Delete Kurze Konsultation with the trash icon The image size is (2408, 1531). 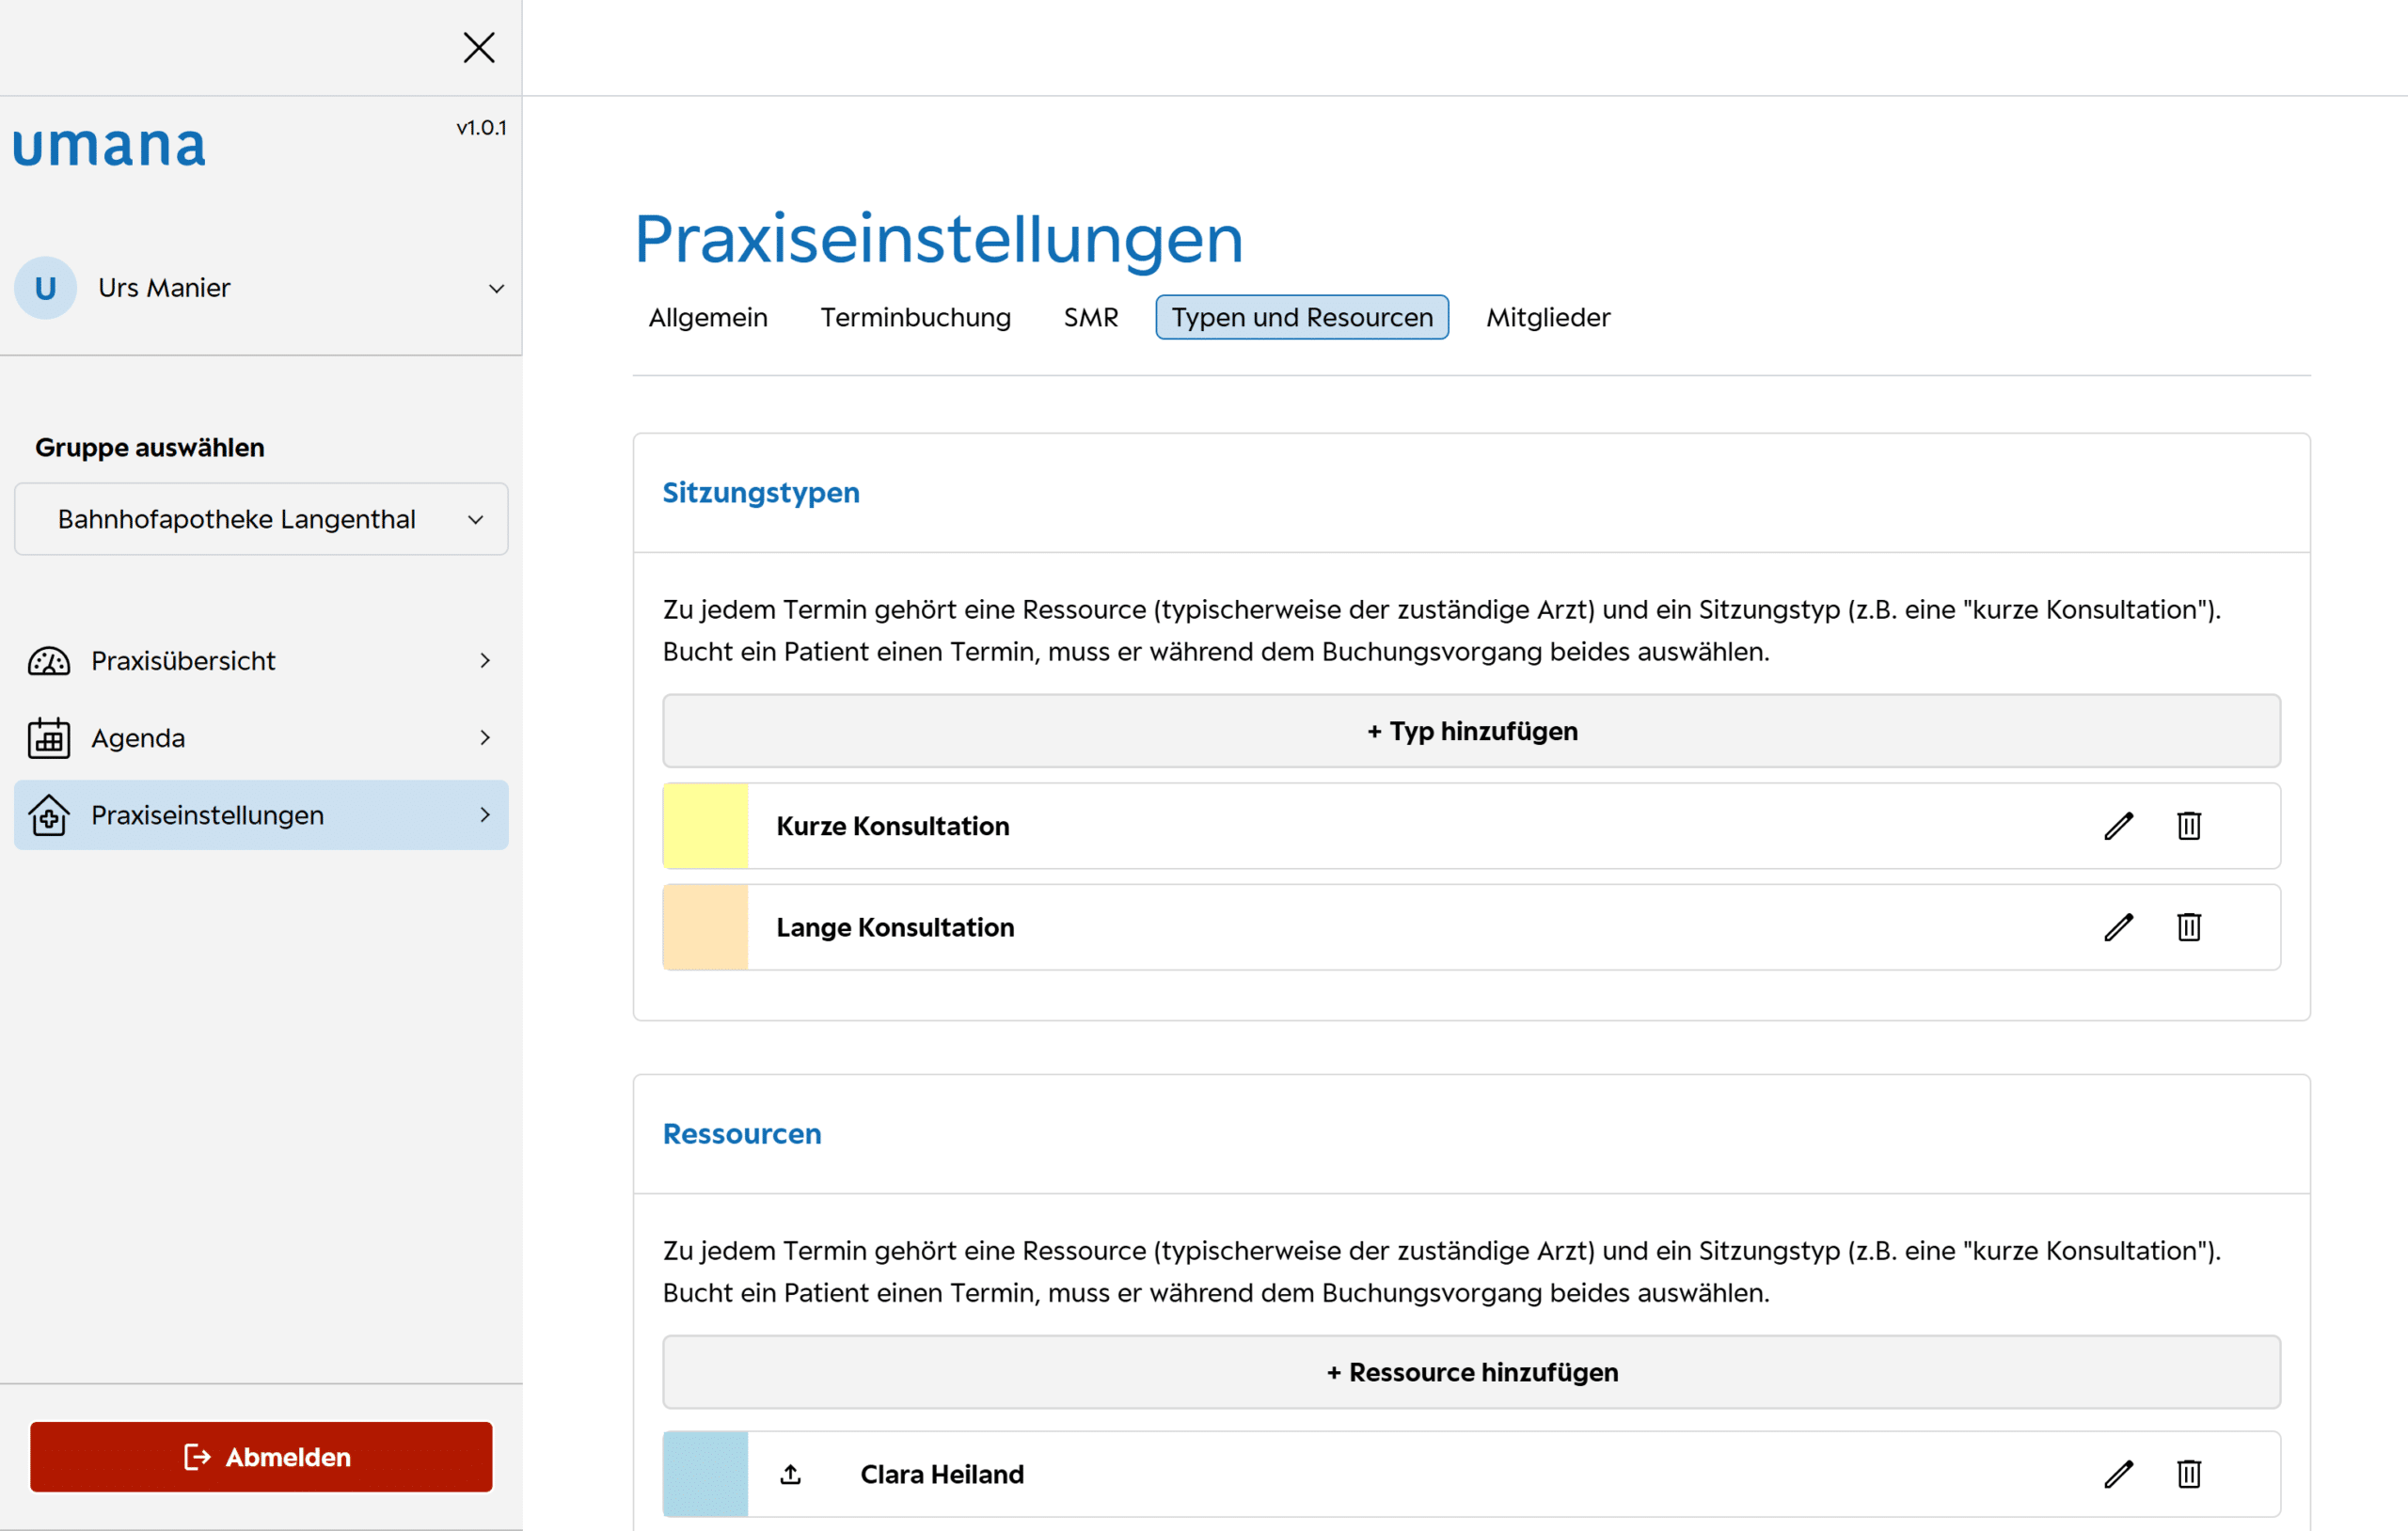click(x=2189, y=826)
